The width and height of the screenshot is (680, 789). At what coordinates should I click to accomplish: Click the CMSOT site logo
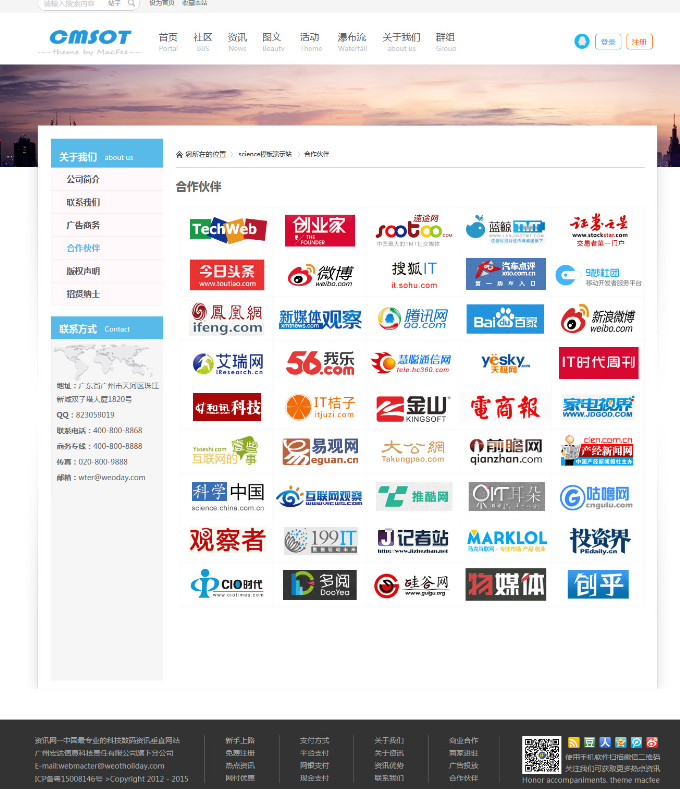coord(90,42)
